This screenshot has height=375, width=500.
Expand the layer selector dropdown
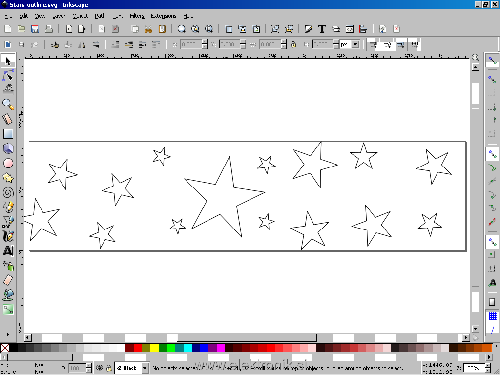[x=132, y=368]
